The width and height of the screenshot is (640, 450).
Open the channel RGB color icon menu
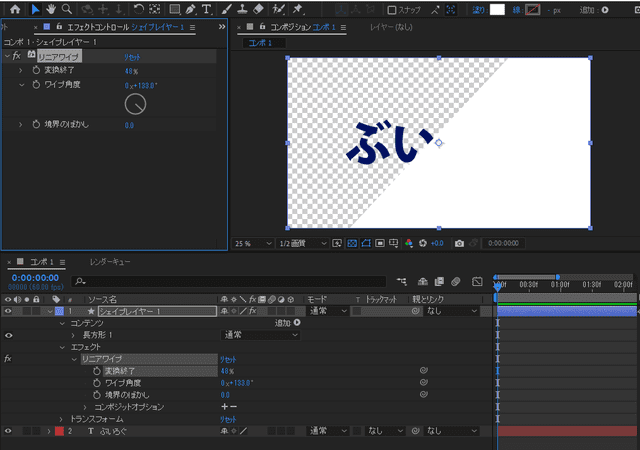click(409, 243)
